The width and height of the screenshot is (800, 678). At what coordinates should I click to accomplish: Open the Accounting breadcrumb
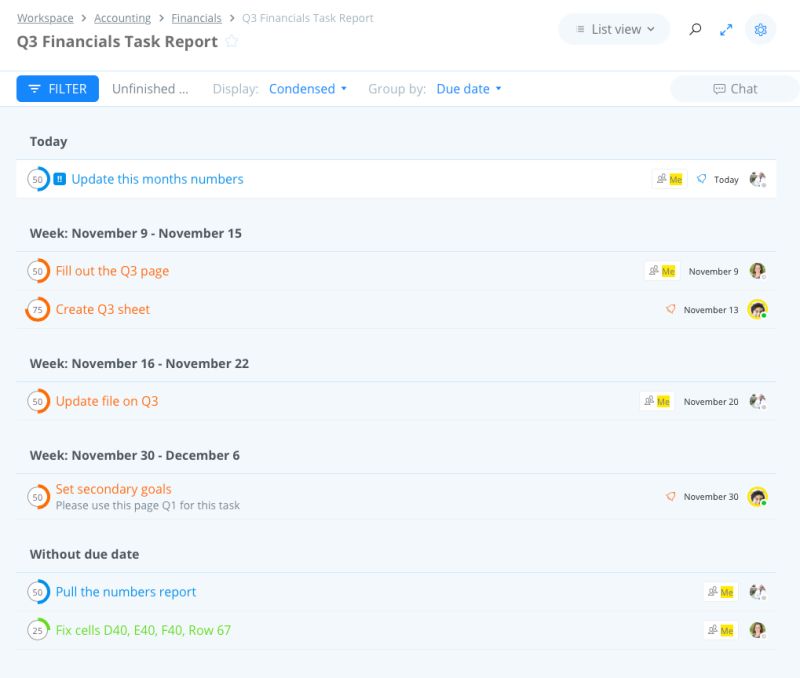(122, 17)
